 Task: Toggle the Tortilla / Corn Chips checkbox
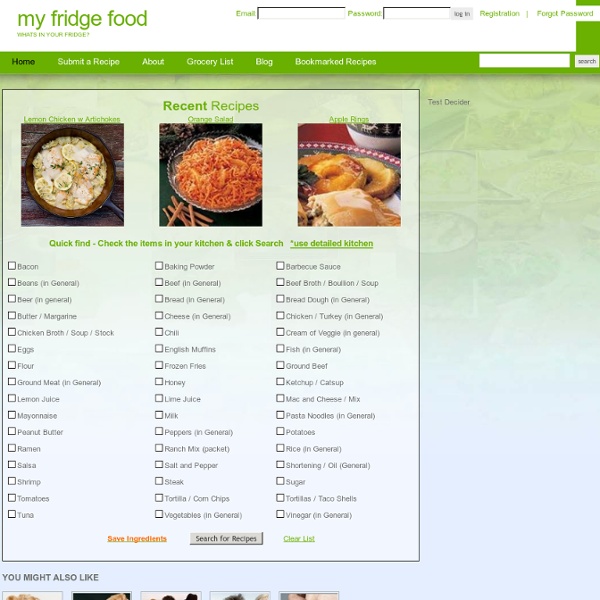[x=159, y=498]
